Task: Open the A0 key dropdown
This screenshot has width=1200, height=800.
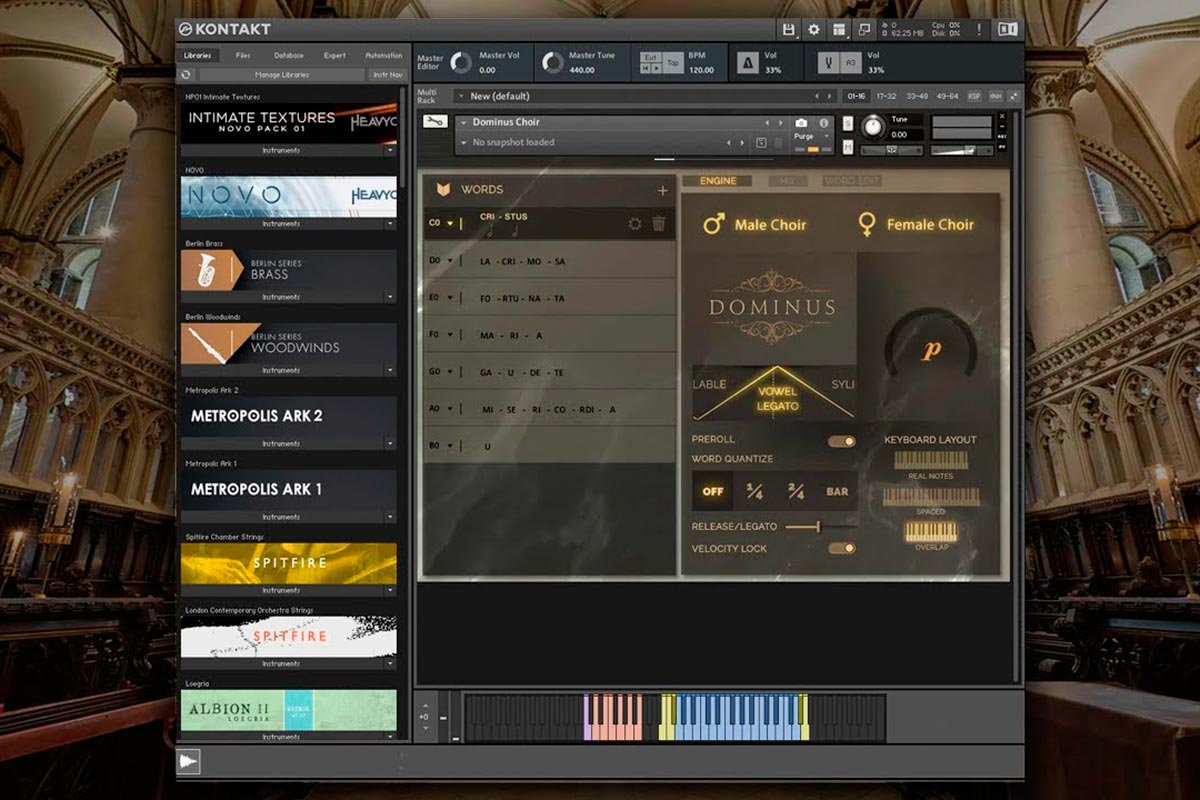Action: tap(450, 409)
